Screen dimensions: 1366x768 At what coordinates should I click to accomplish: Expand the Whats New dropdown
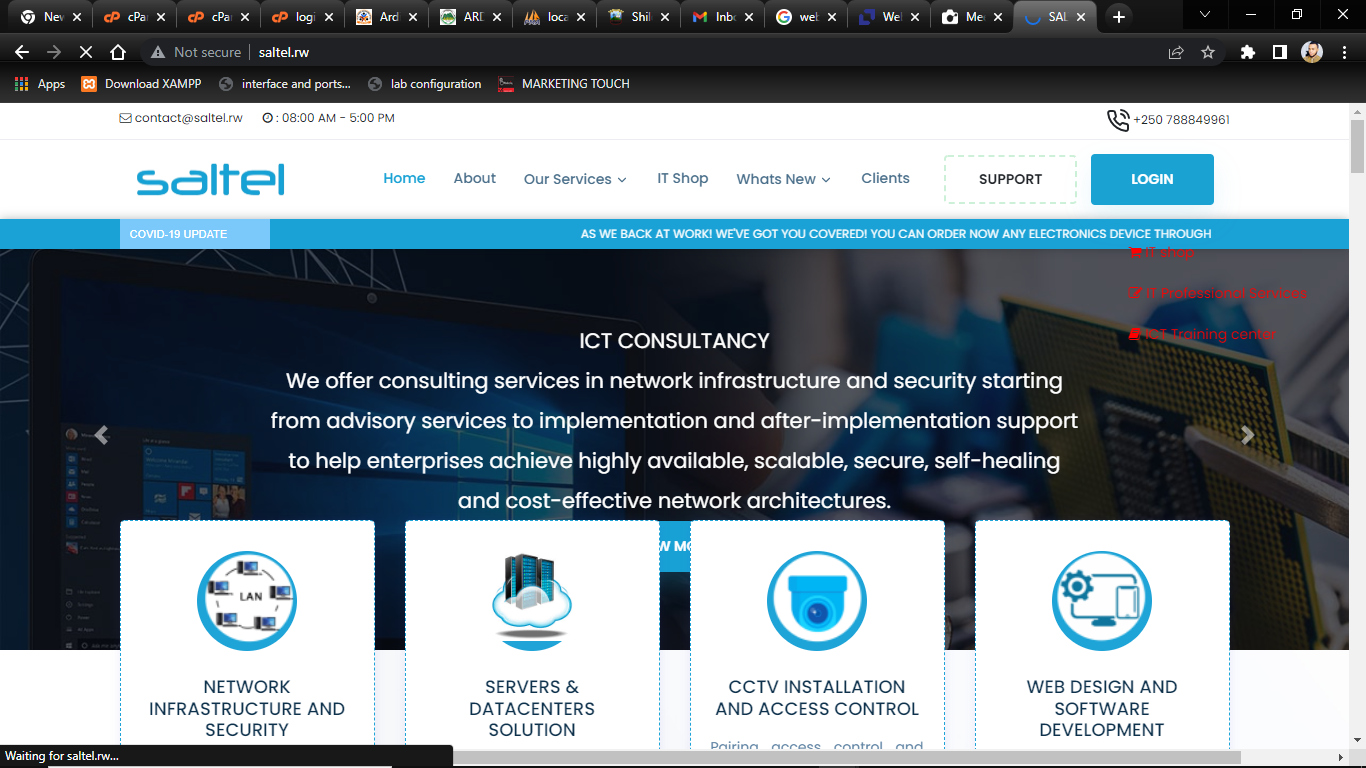click(783, 179)
